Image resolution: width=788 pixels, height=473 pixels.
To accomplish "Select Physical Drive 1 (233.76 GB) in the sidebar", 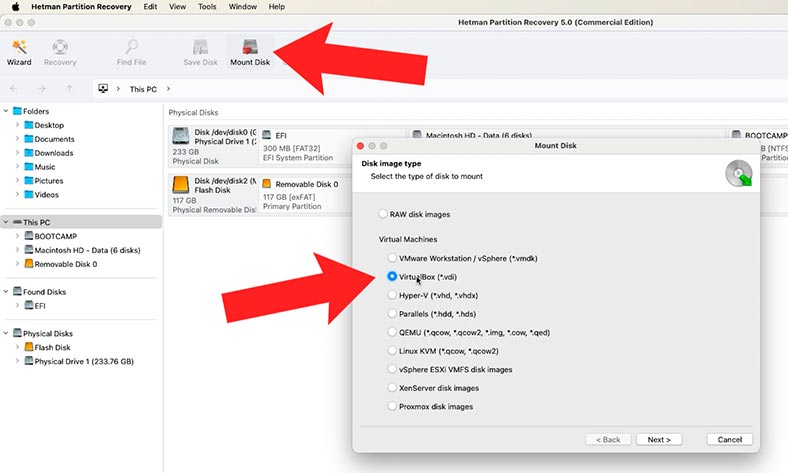I will [84, 361].
